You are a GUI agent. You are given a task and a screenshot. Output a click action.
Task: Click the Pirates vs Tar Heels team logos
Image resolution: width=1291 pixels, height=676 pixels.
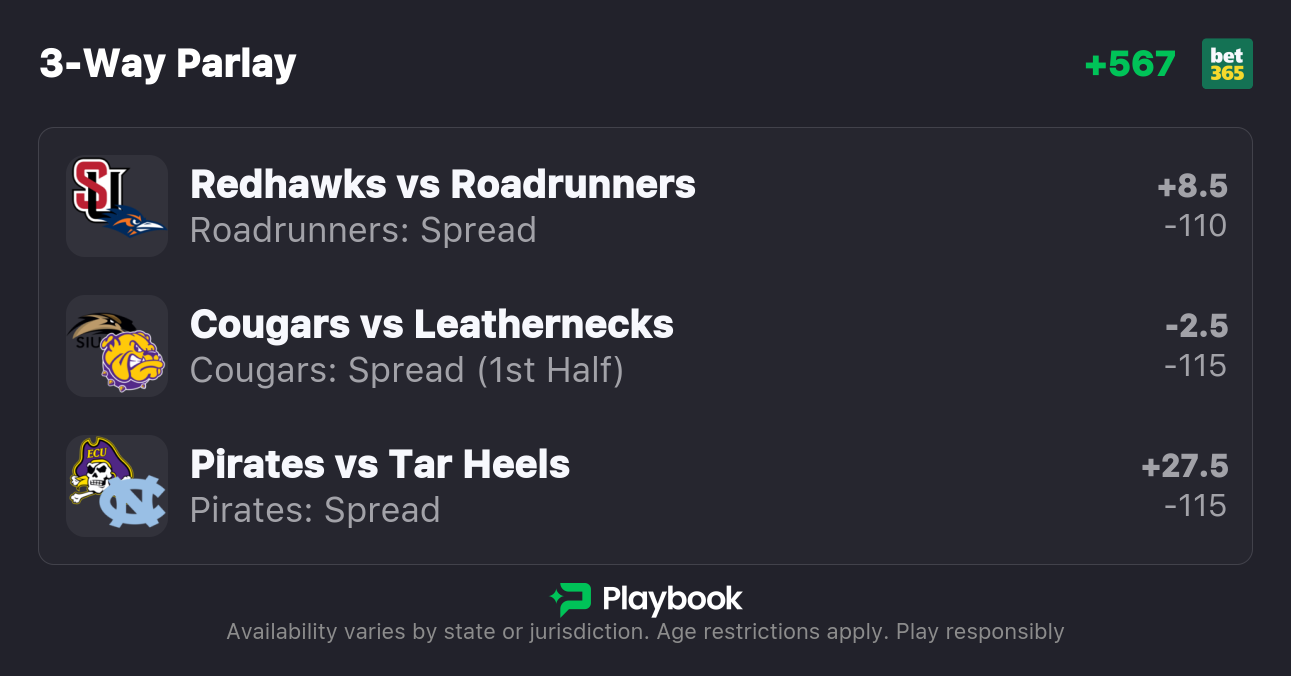(117, 486)
